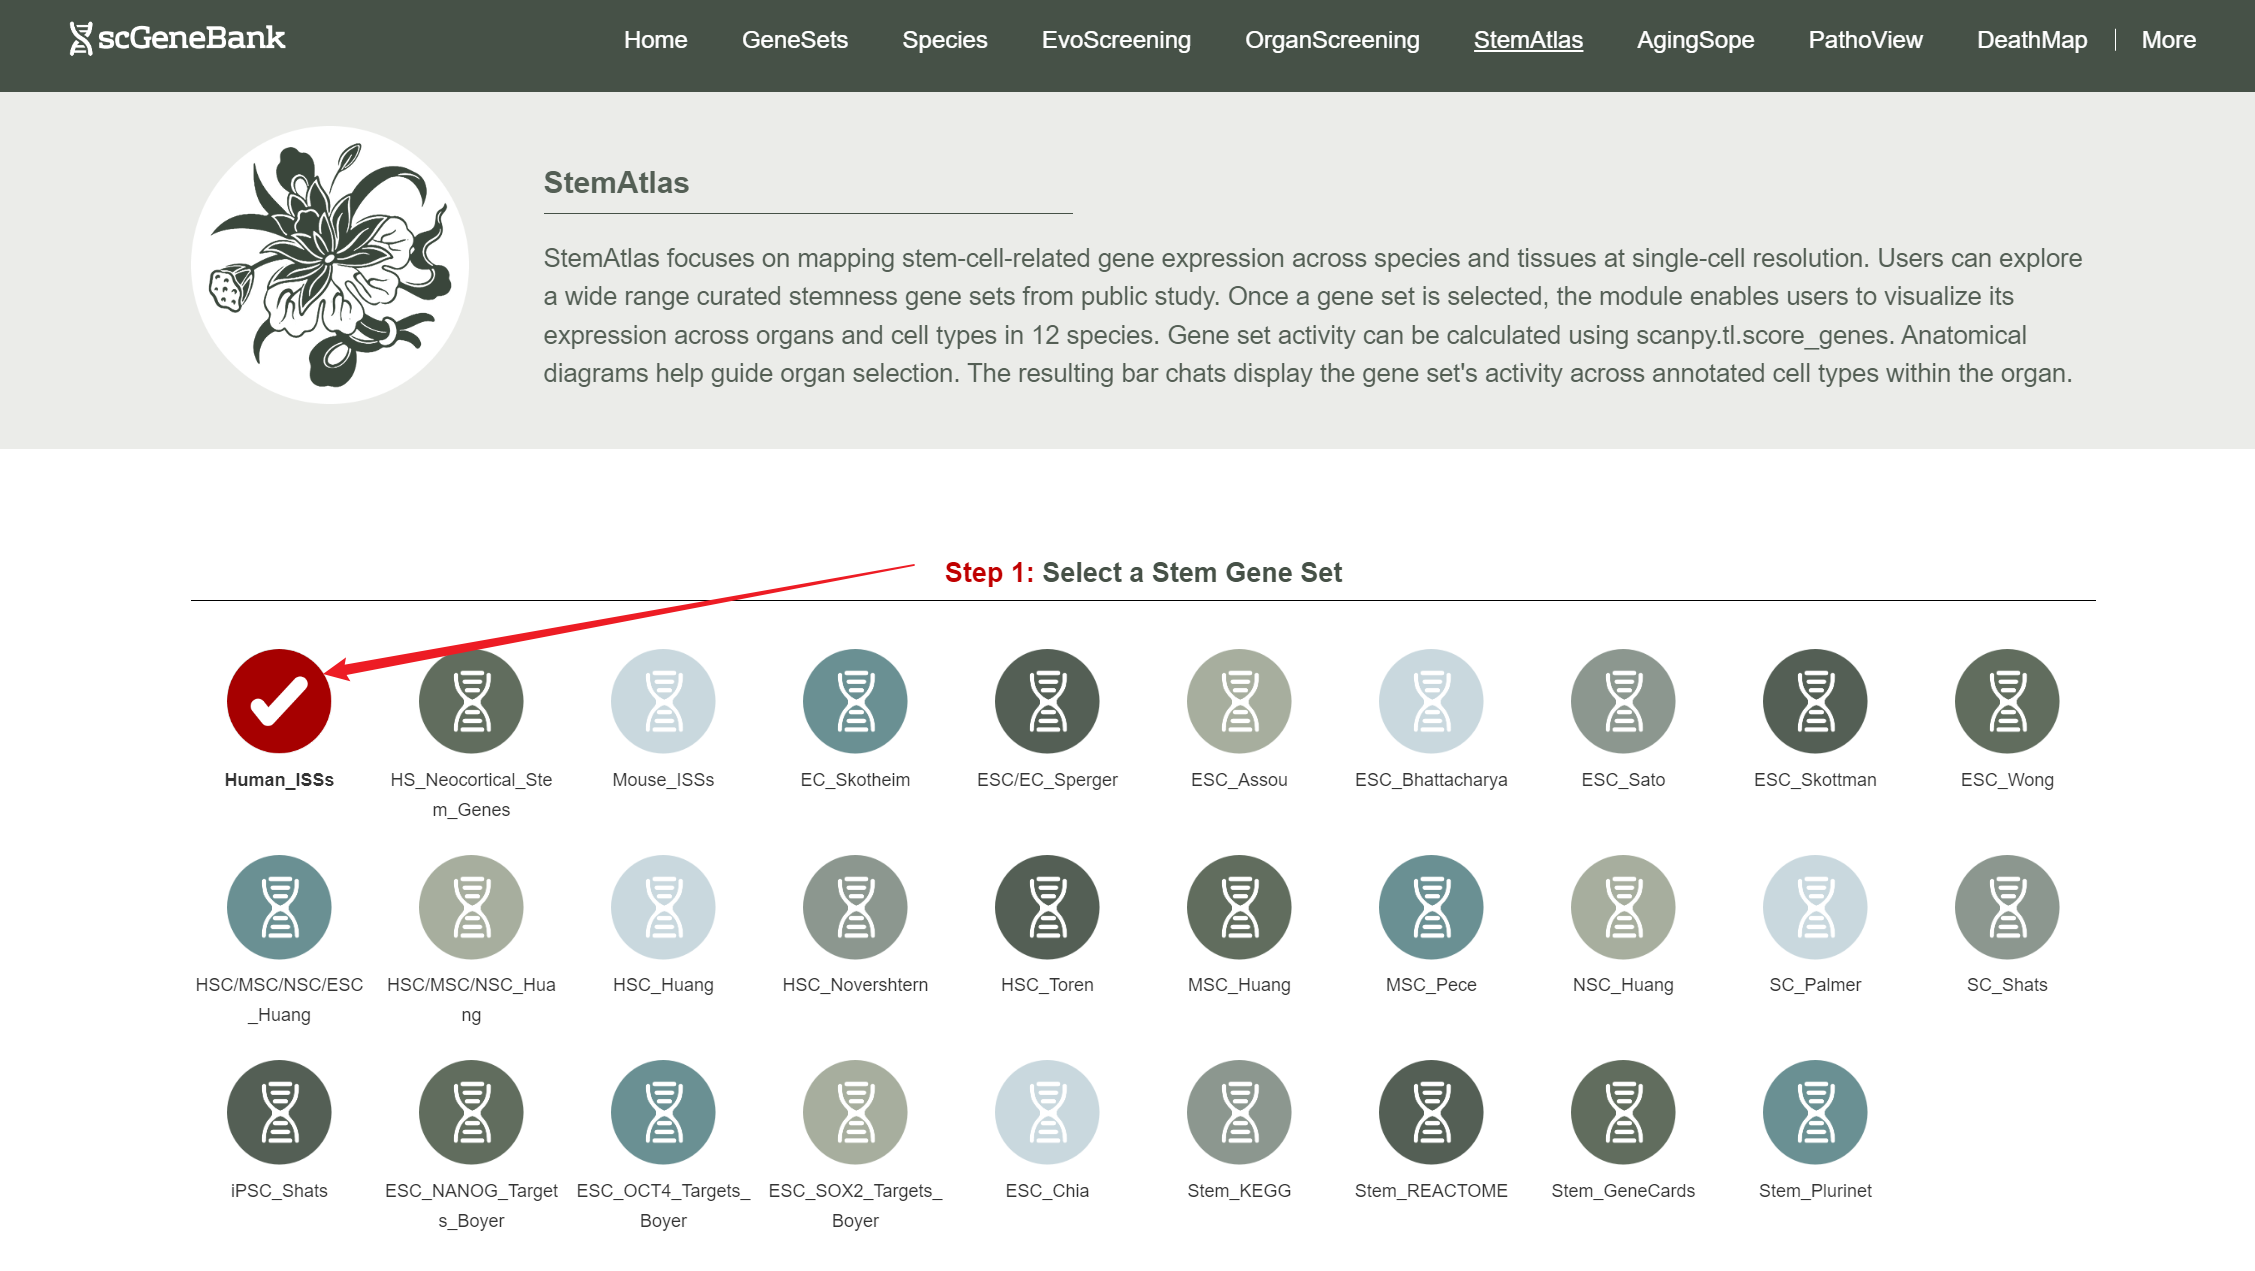Select the Stem_Plurinet gene set icon
The height and width of the screenshot is (1271, 2255).
[1815, 1112]
